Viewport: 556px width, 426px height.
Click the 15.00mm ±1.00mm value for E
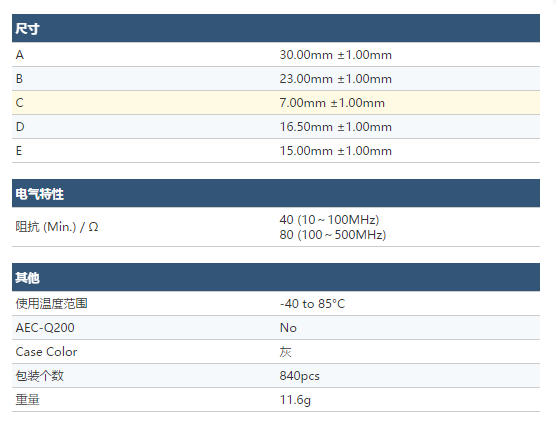[335, 151]
